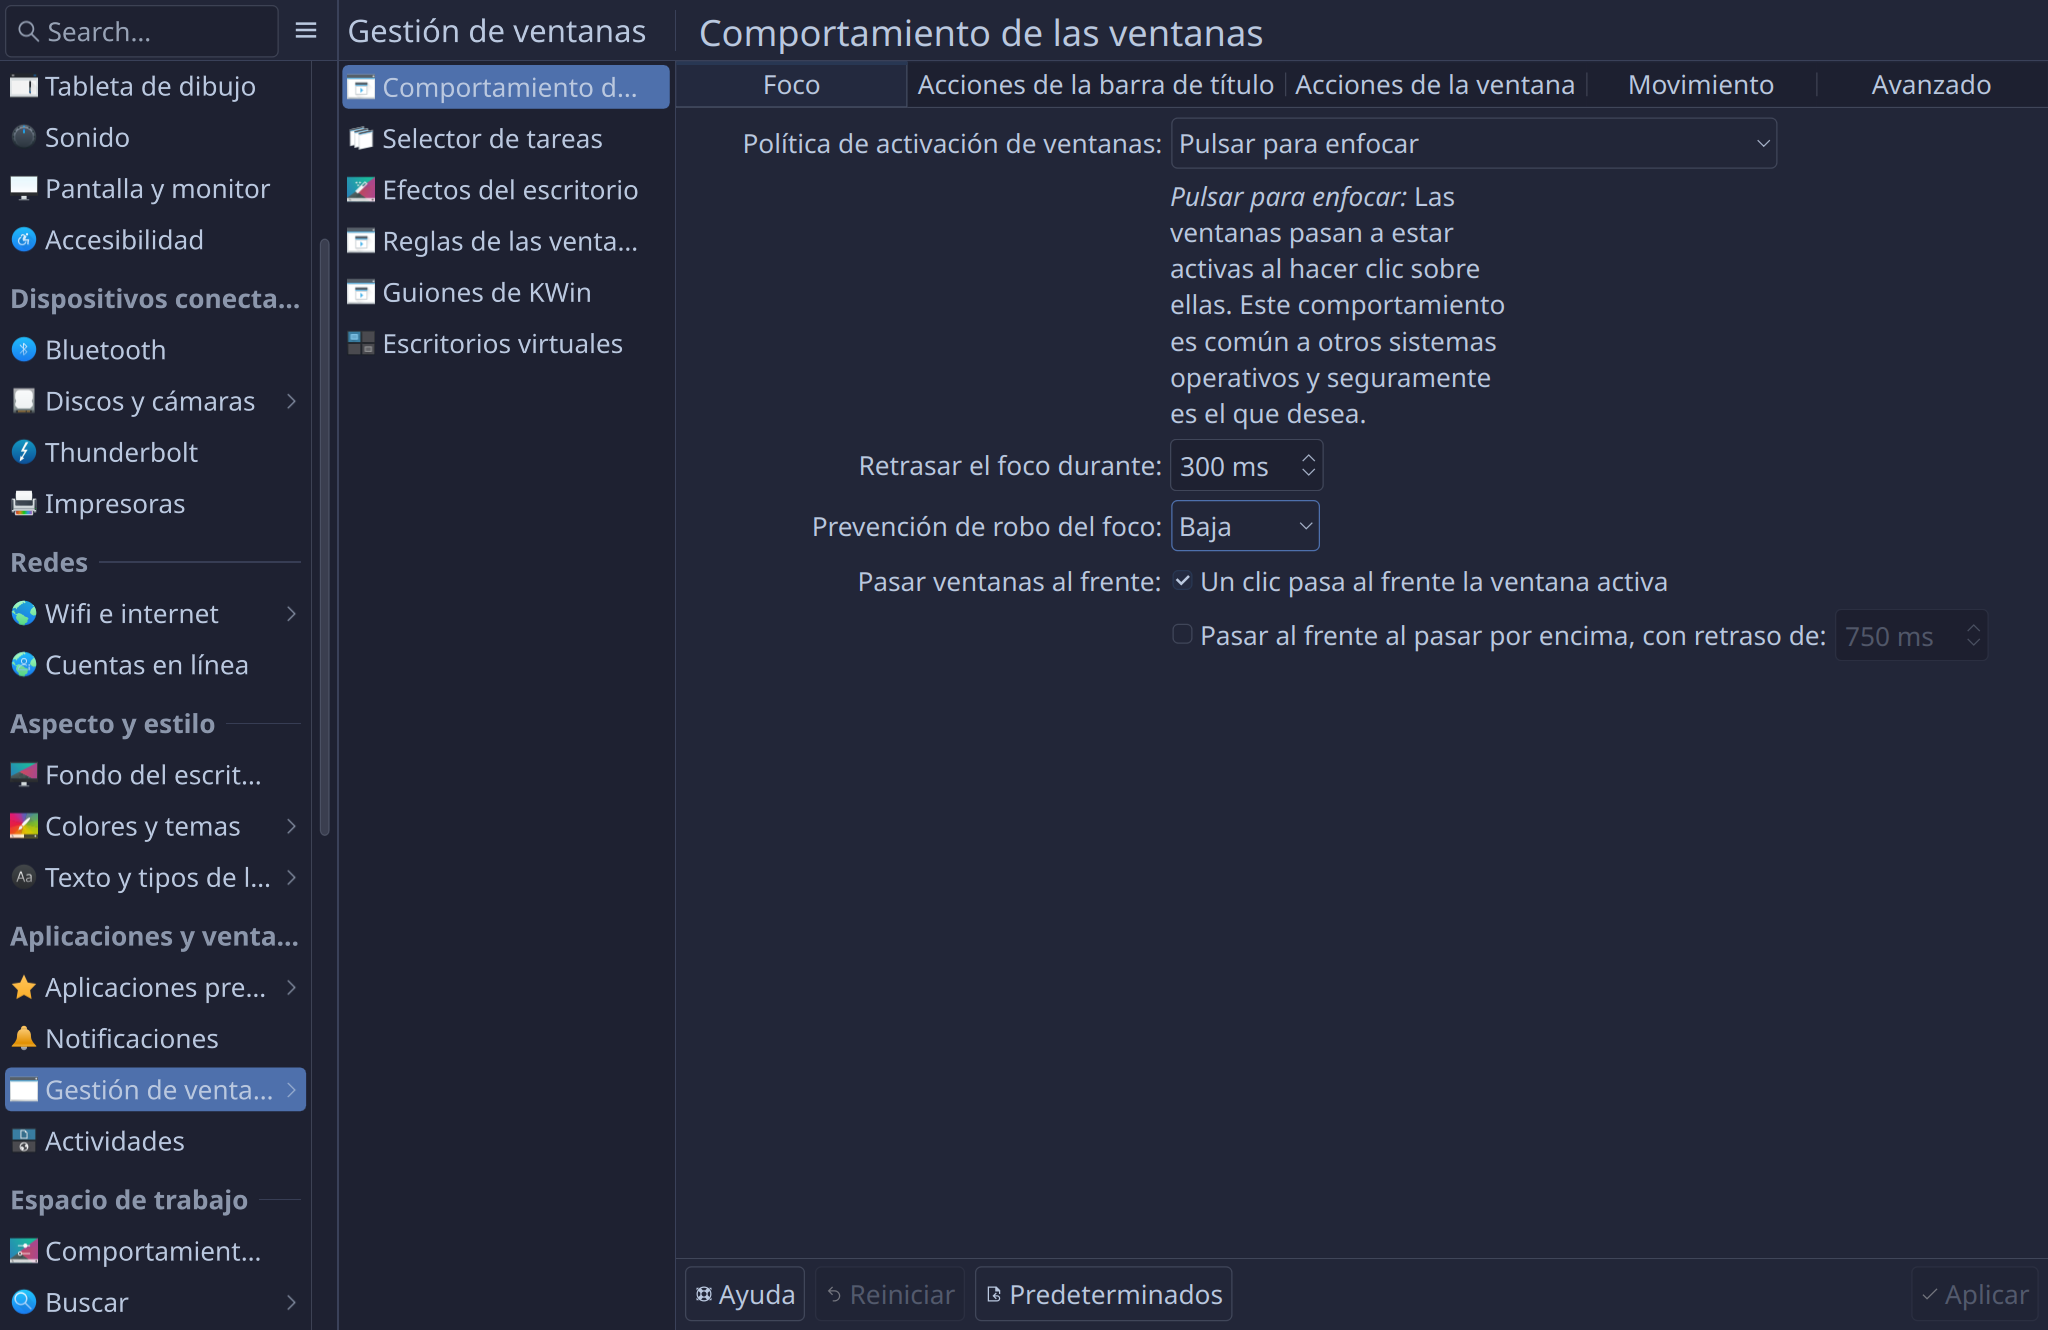
Task: Select 'Guiones de KWin' list entry text
Action: coord(486,292)
